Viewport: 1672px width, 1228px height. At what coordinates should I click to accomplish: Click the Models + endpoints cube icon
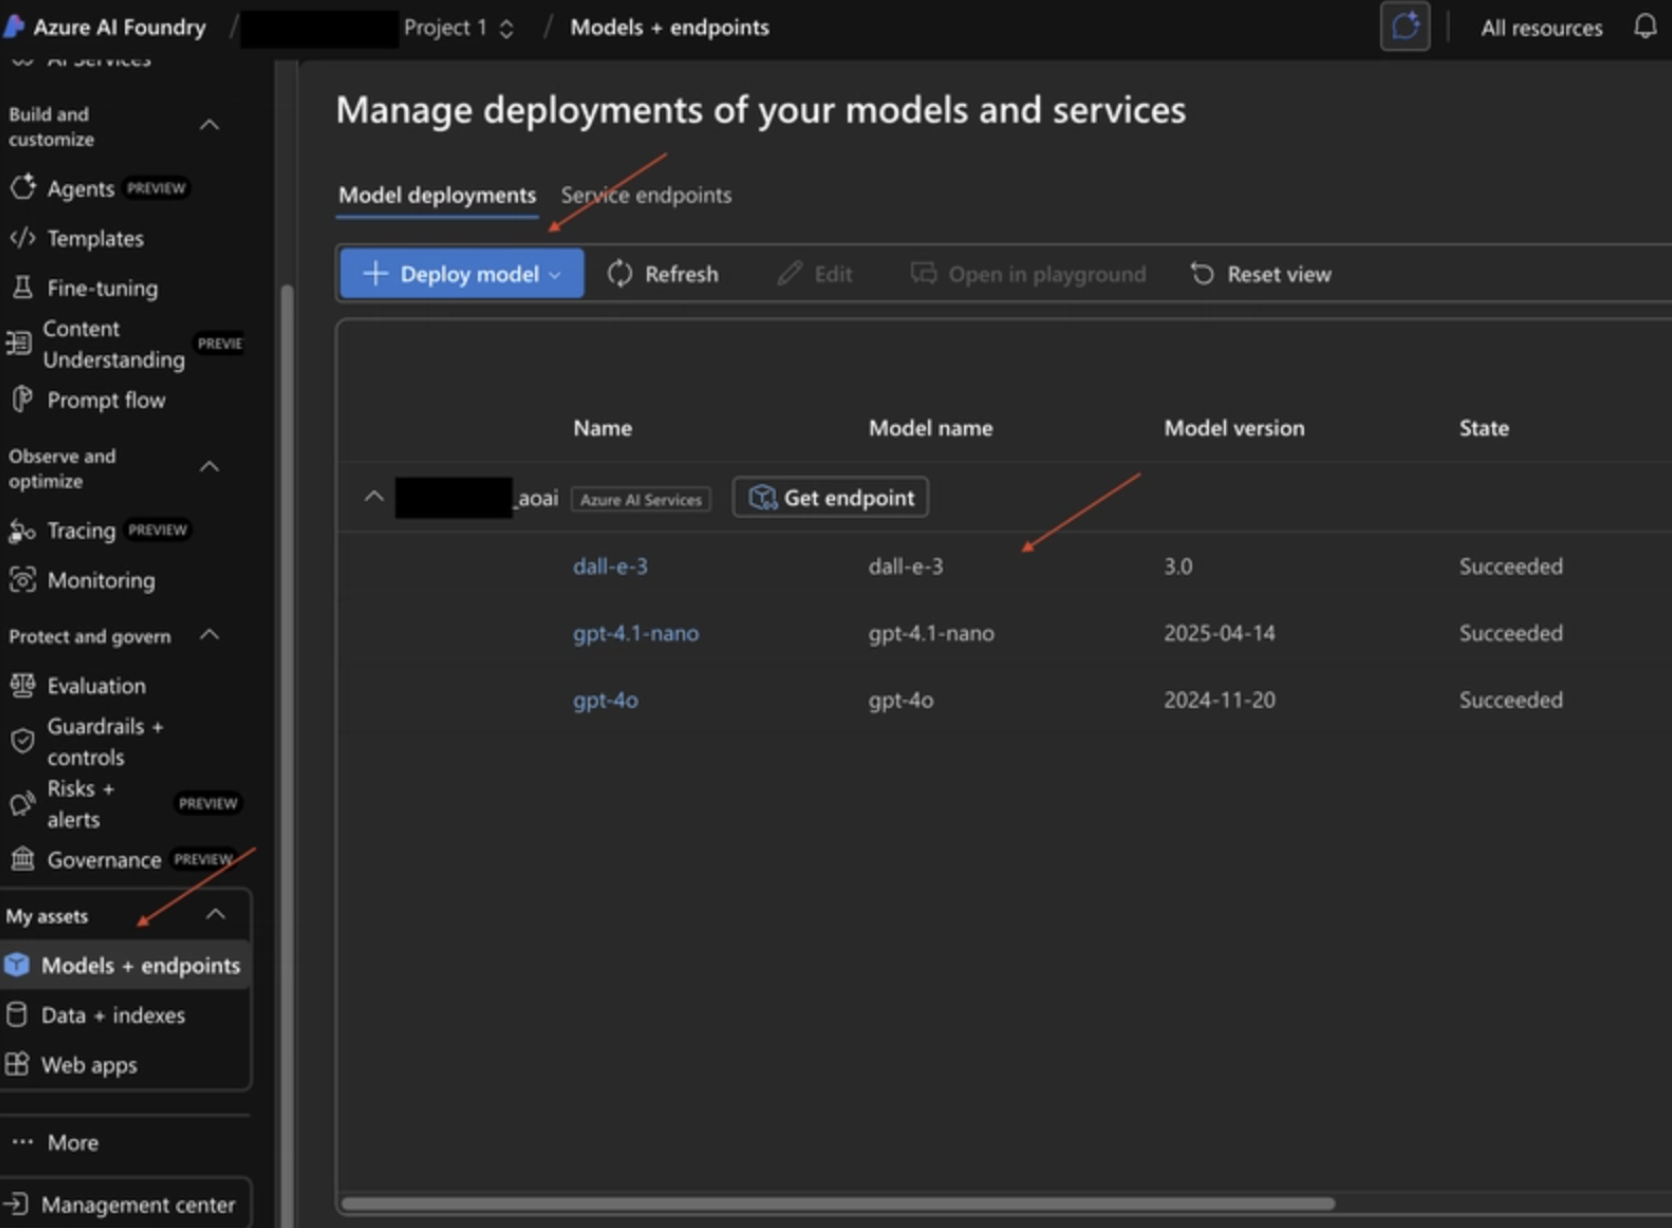pos(17,965)
